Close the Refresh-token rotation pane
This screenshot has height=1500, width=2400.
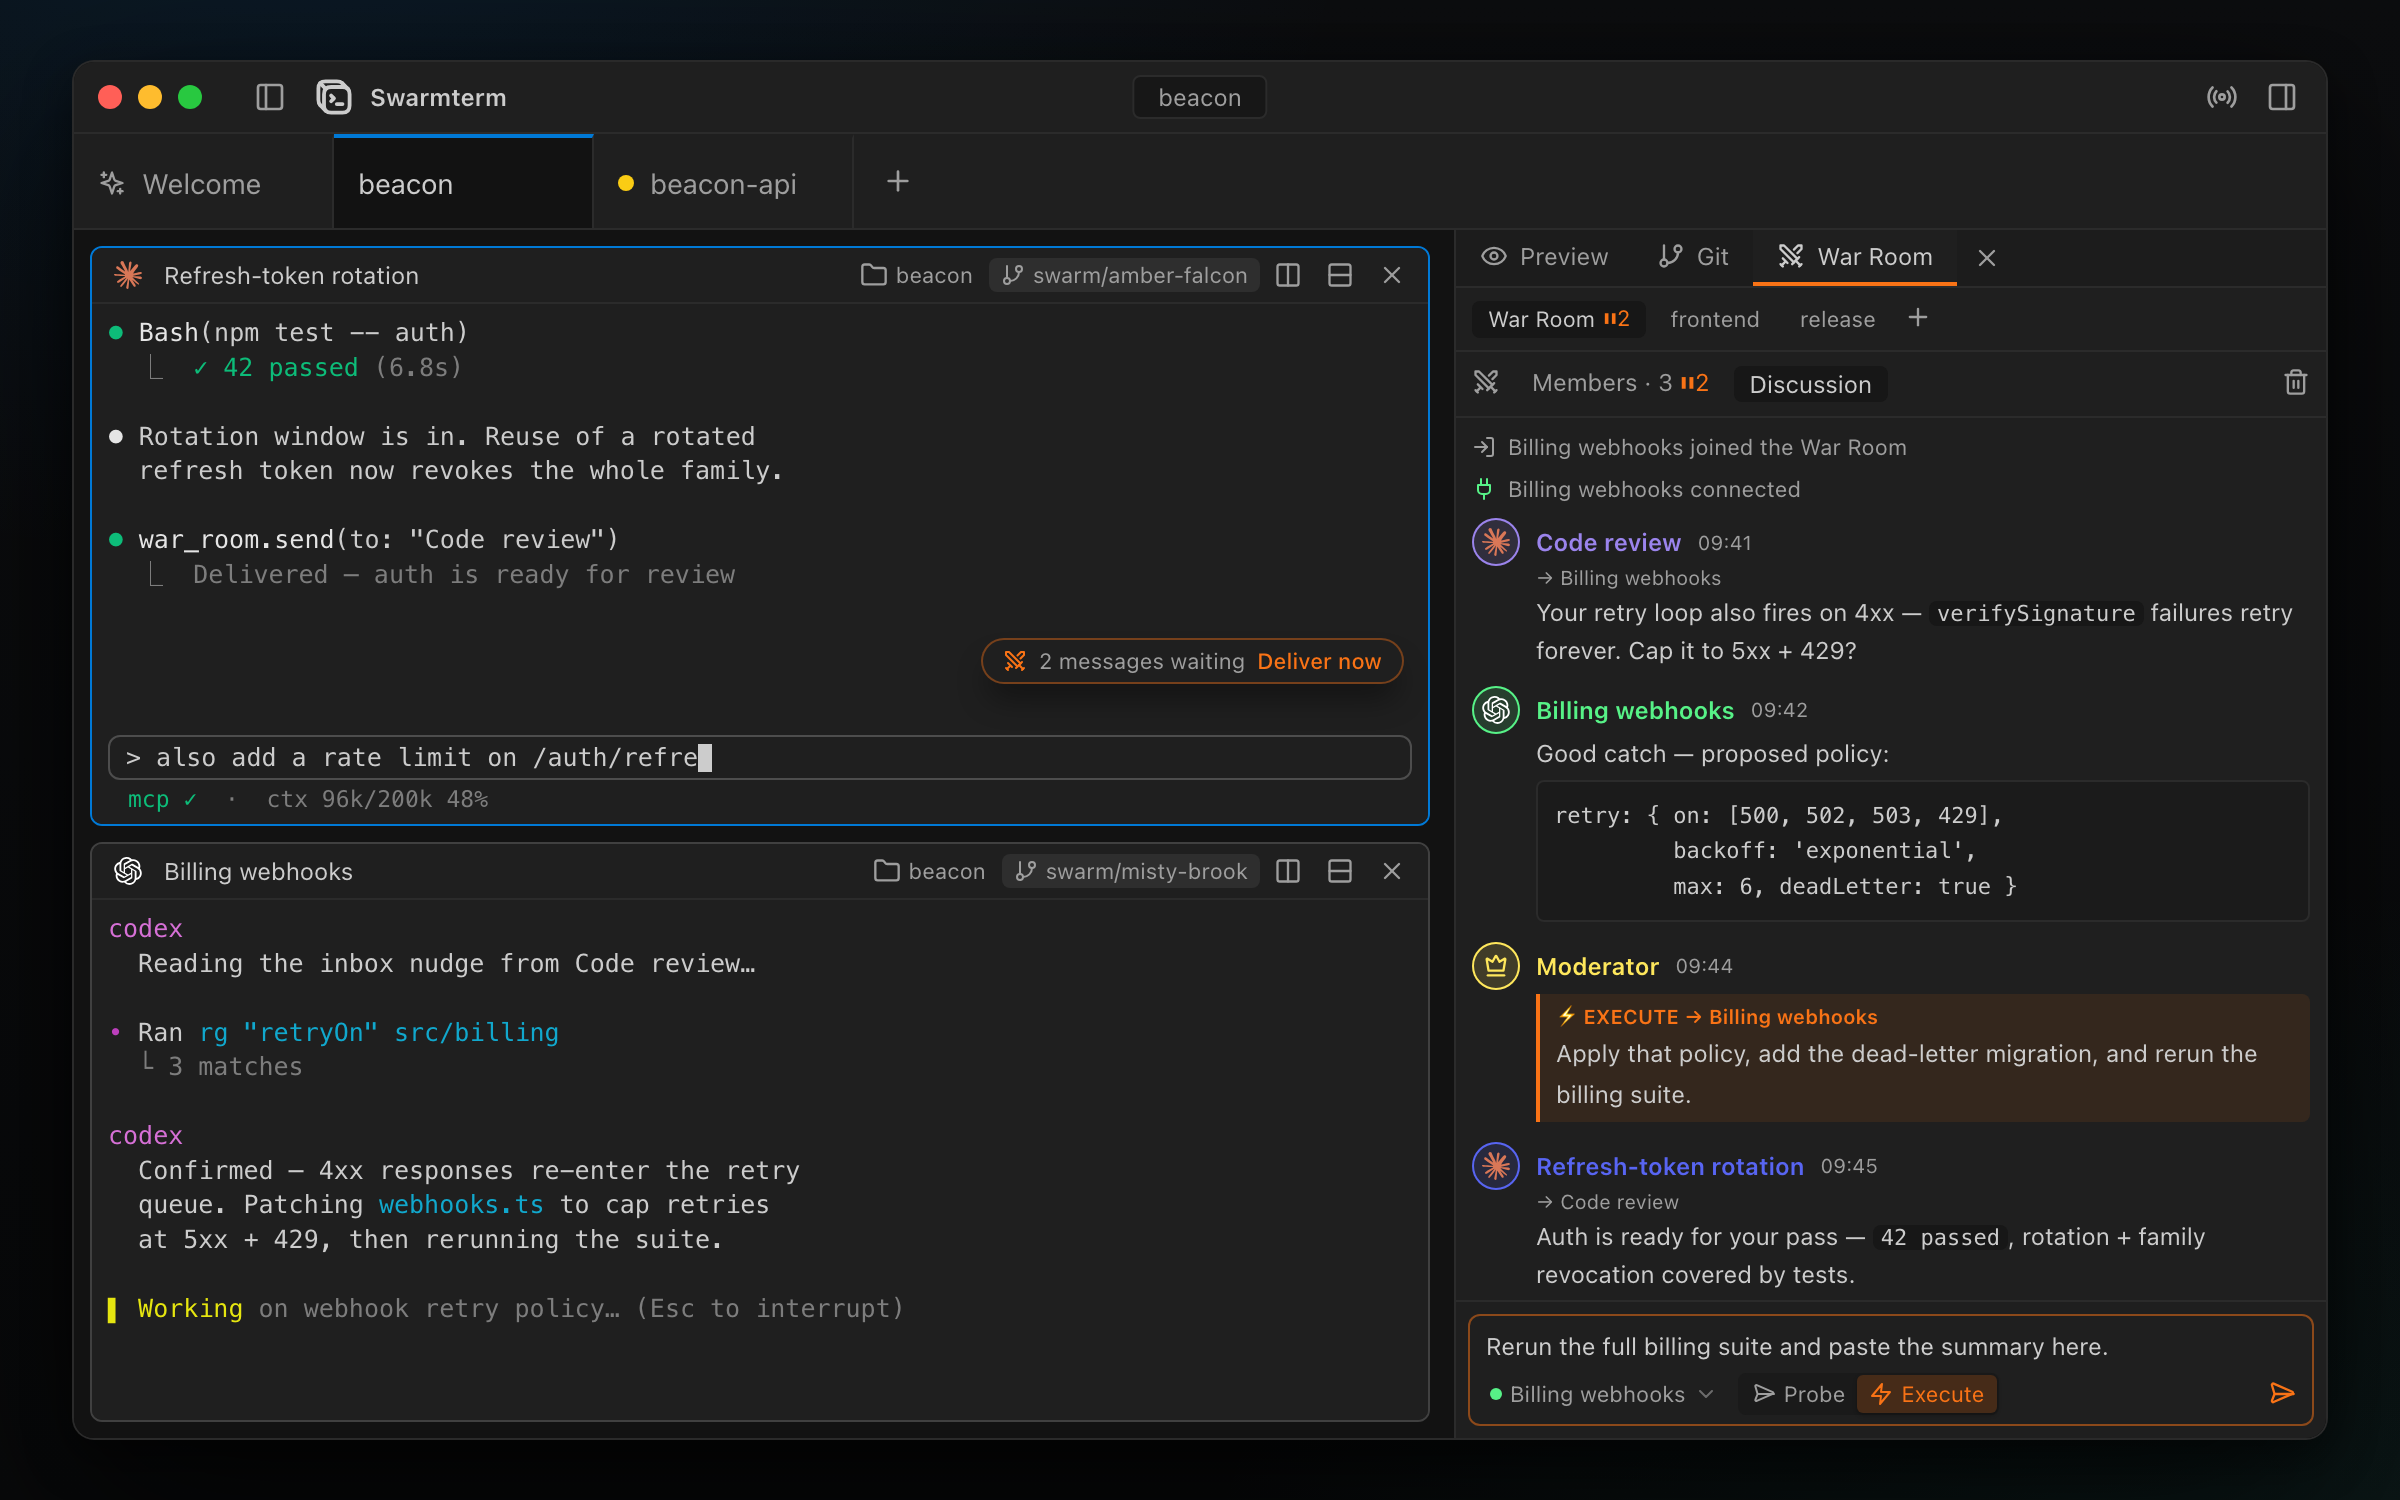(x=1392, y=275)
